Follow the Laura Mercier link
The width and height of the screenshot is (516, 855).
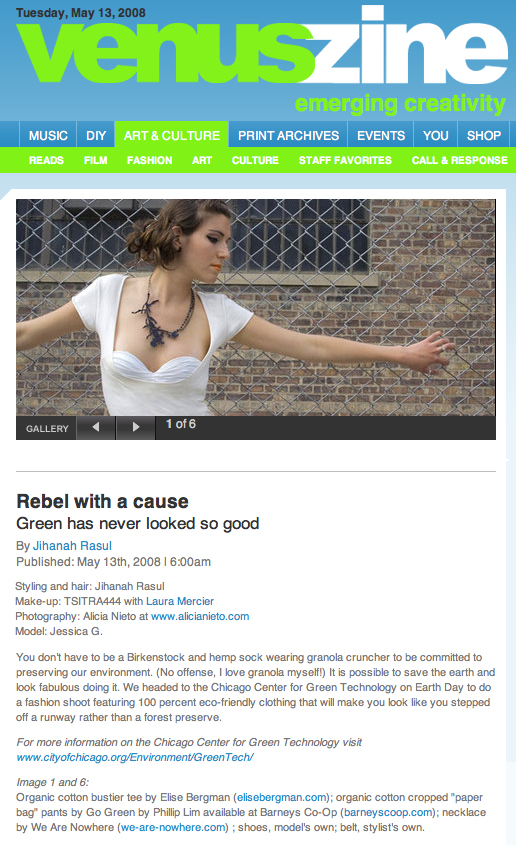coord(180,601)
